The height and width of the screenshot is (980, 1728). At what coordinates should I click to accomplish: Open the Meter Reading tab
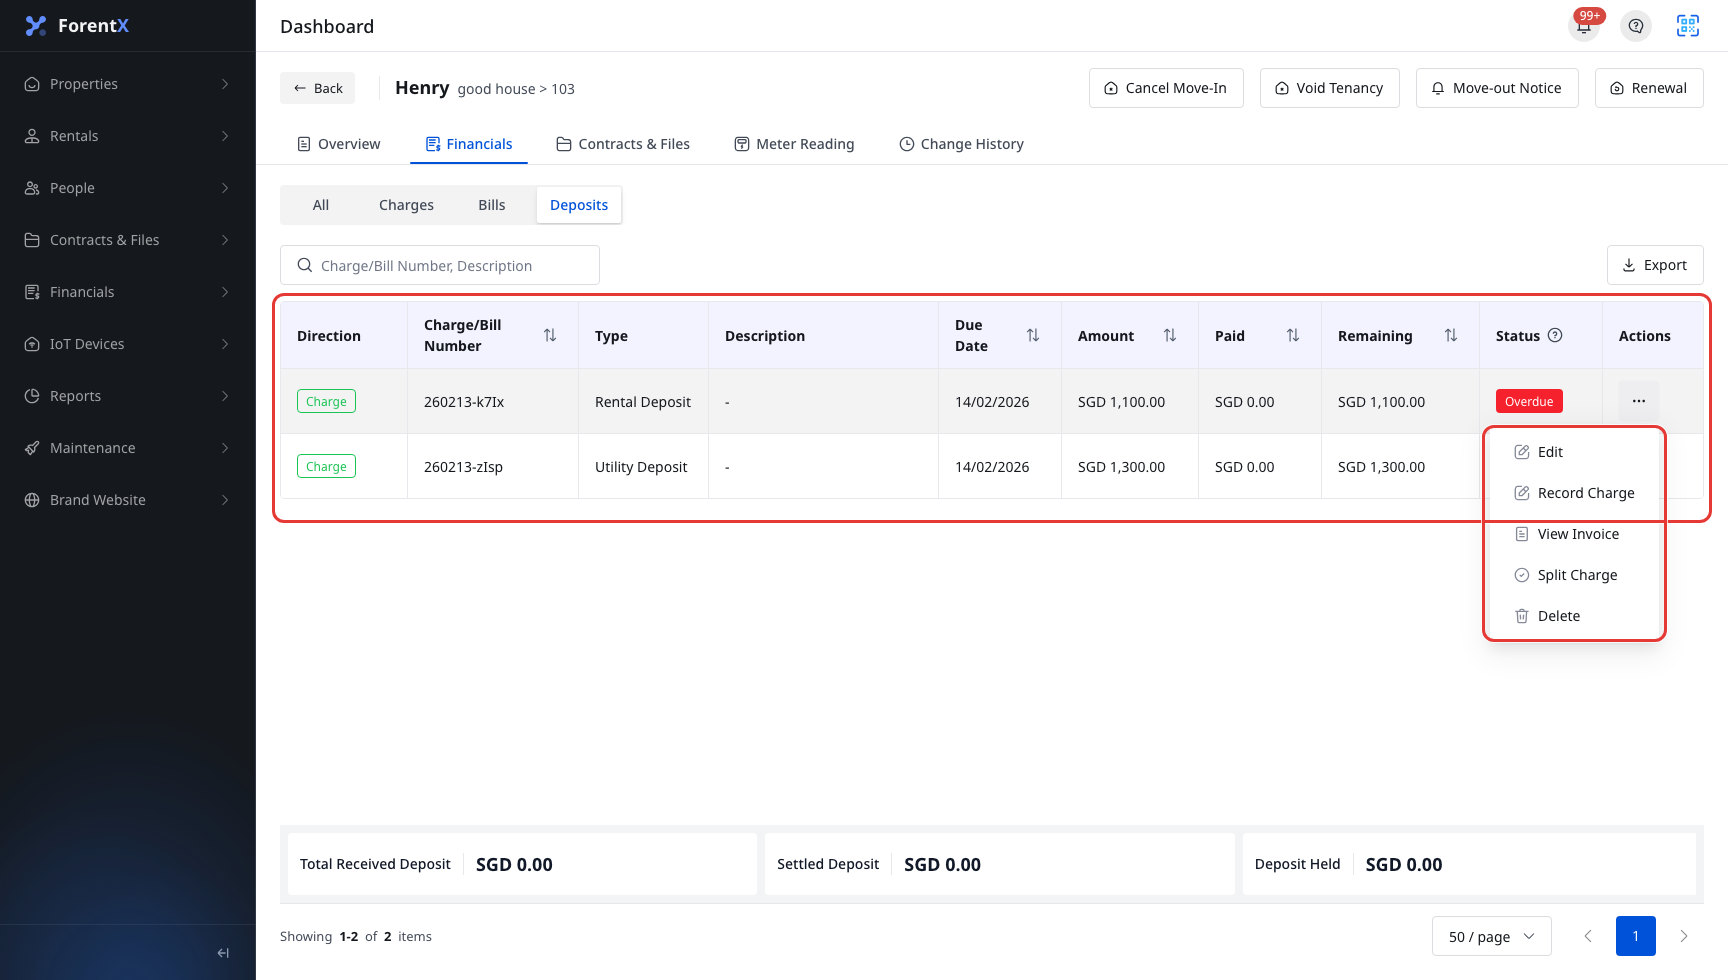point(794,144)
